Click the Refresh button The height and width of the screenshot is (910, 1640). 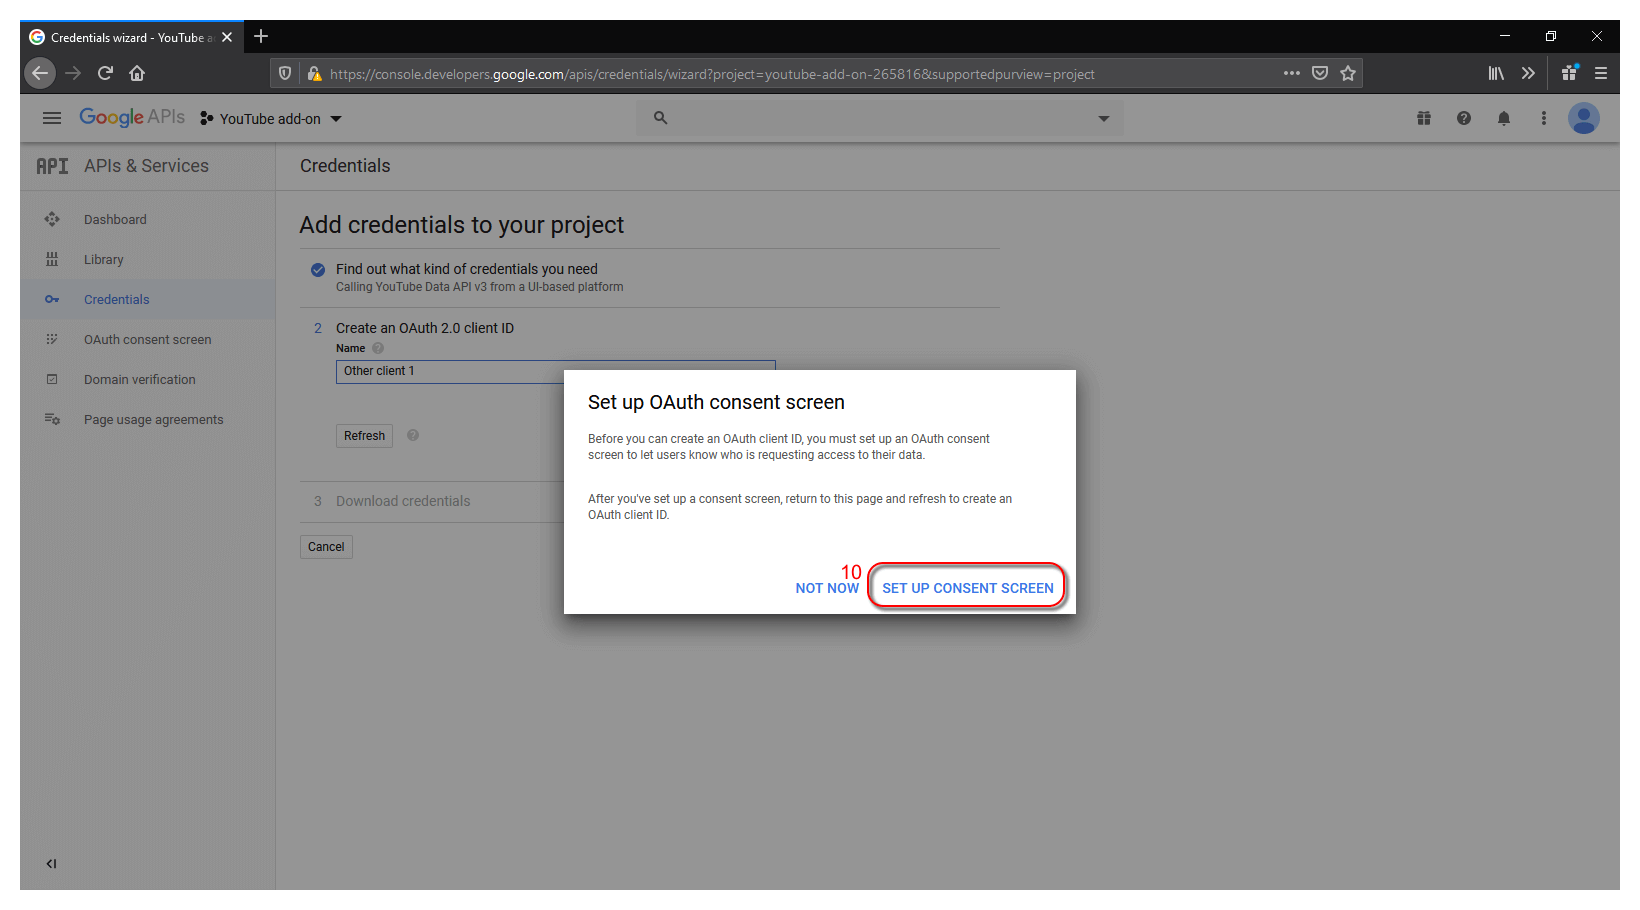point(364,436)
